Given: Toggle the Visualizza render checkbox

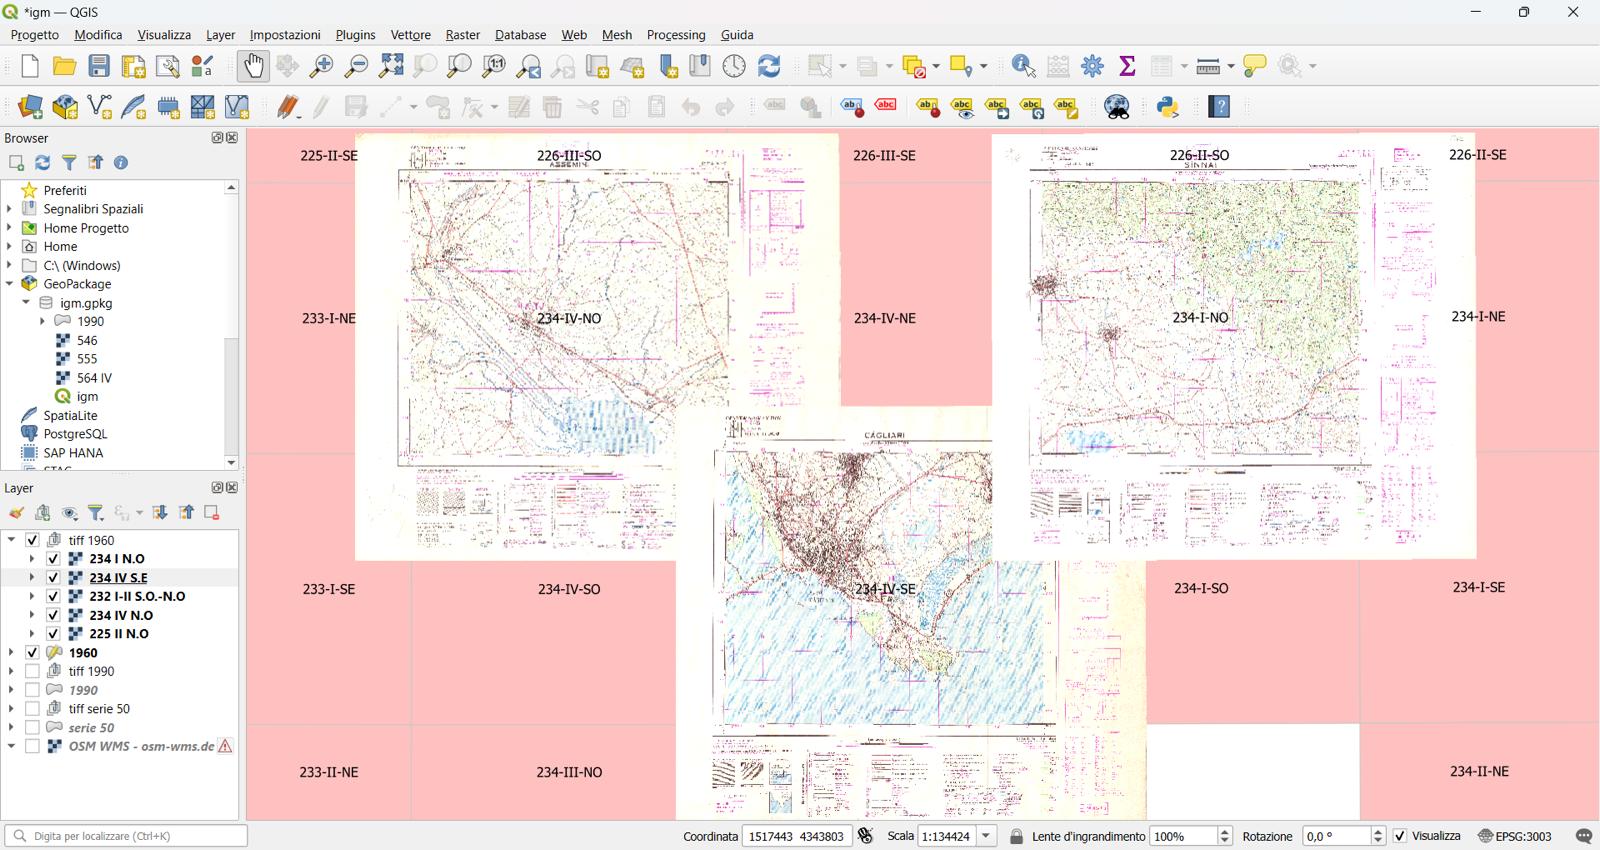Looking at the screenshot, I should [1400, 836].
